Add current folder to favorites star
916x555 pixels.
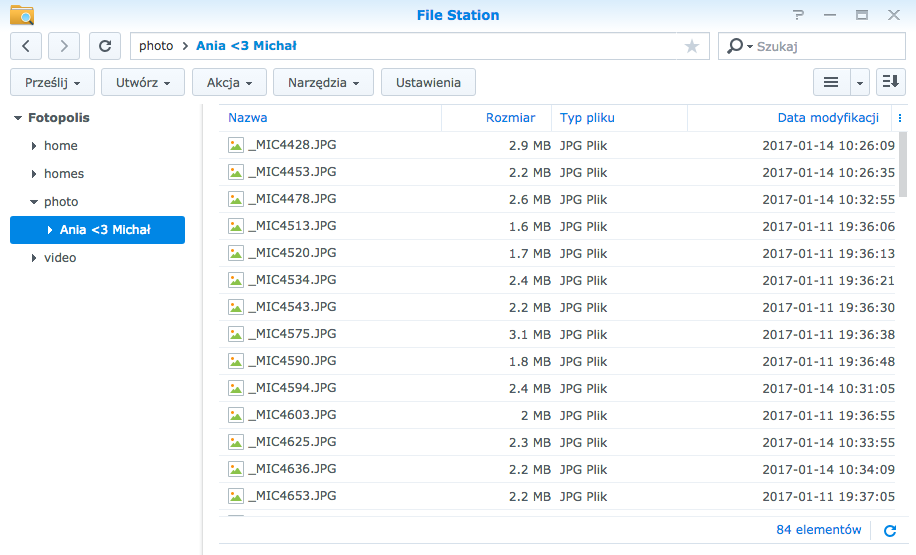692,46
